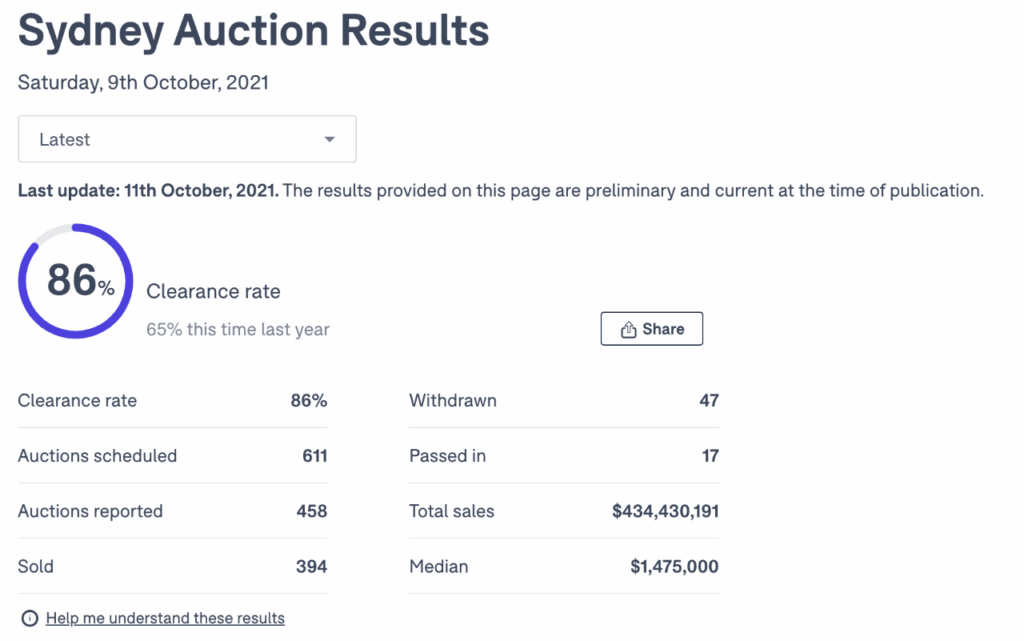Click the Auctions scheduled row label

[97, 456]
